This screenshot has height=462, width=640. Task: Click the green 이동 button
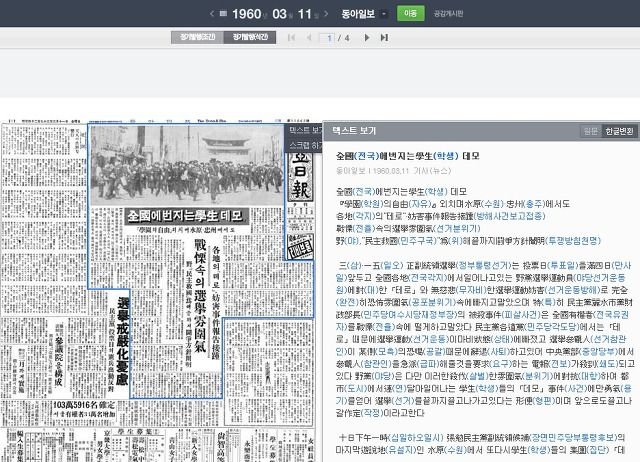click(x=410, y=13)
